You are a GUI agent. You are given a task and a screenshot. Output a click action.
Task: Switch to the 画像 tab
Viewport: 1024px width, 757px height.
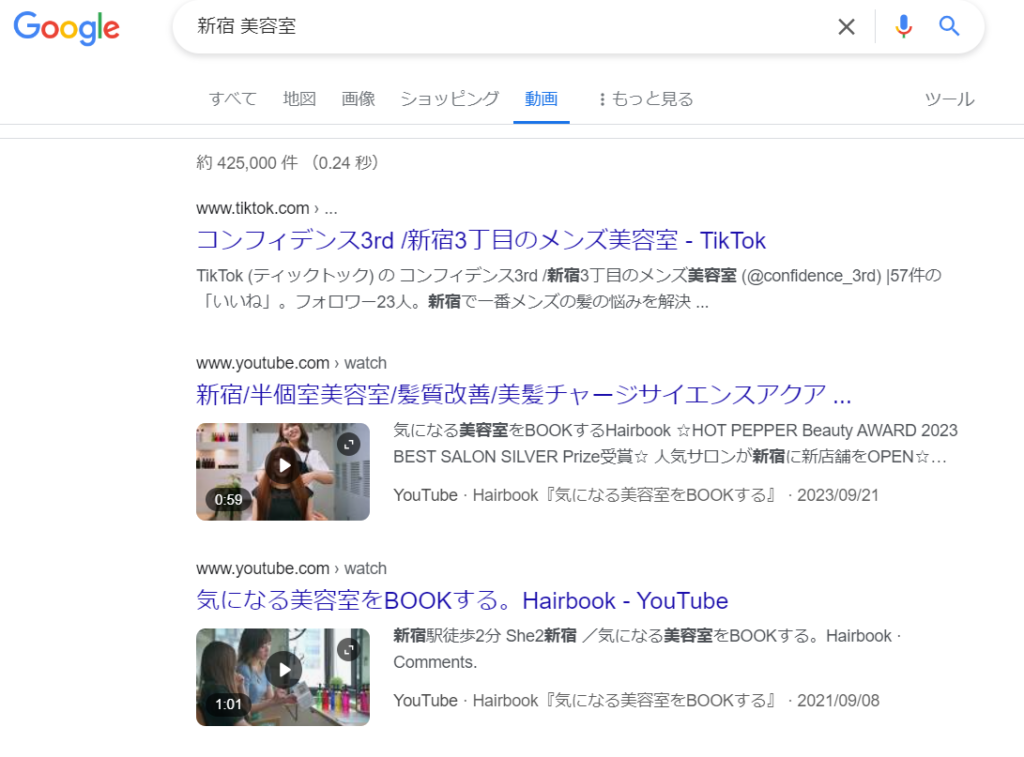[358, 99]
